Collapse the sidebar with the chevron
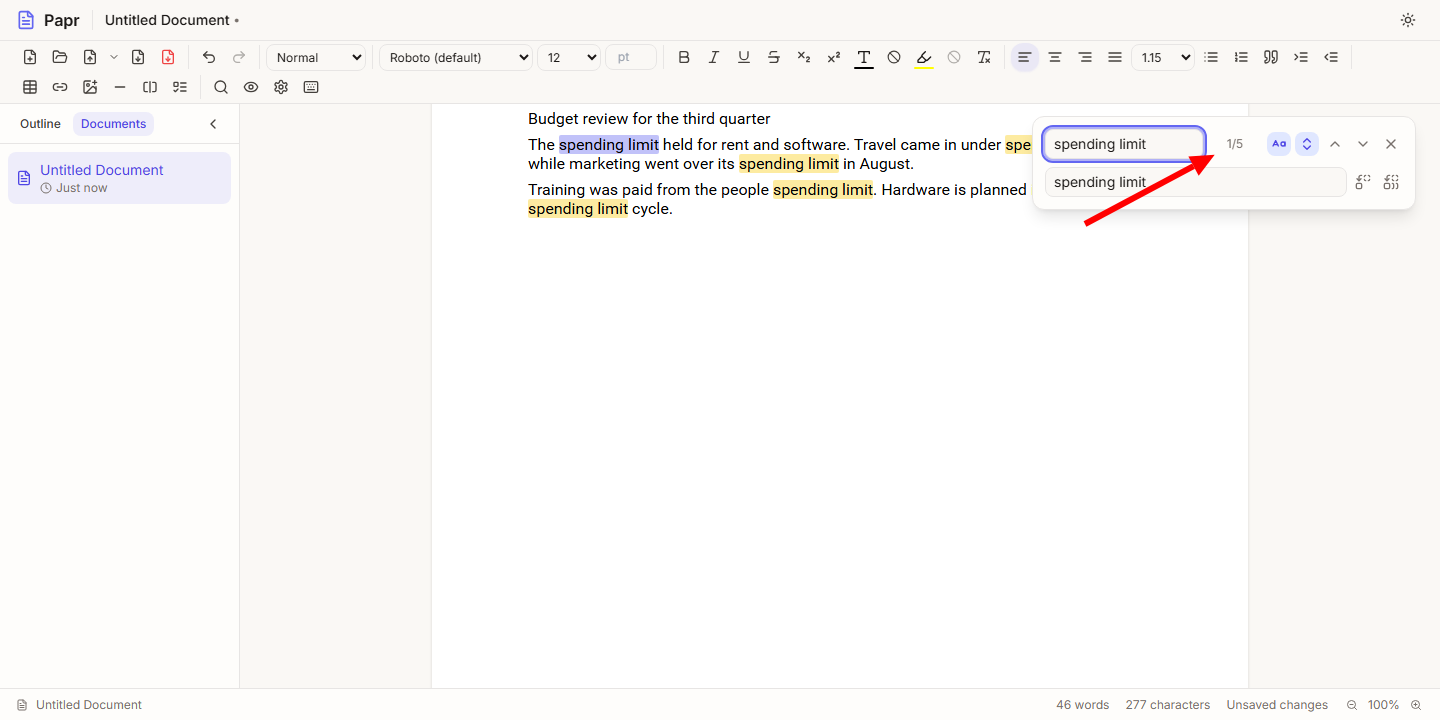 pyautogui.click(x=213, y=124)
